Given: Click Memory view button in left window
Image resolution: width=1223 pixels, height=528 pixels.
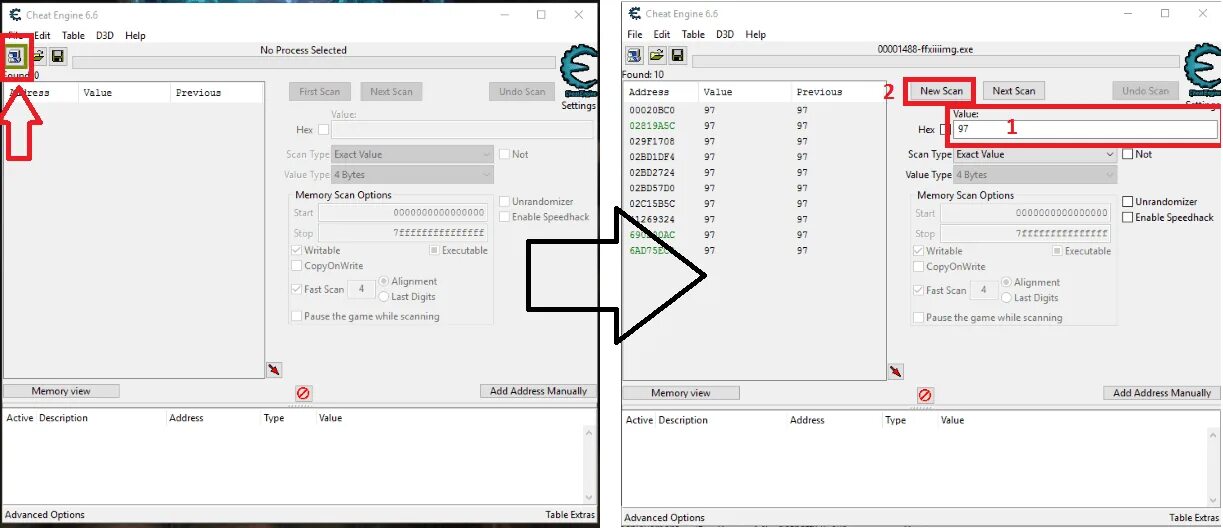Looking at the screenshot, I should (x=62, y=391).
